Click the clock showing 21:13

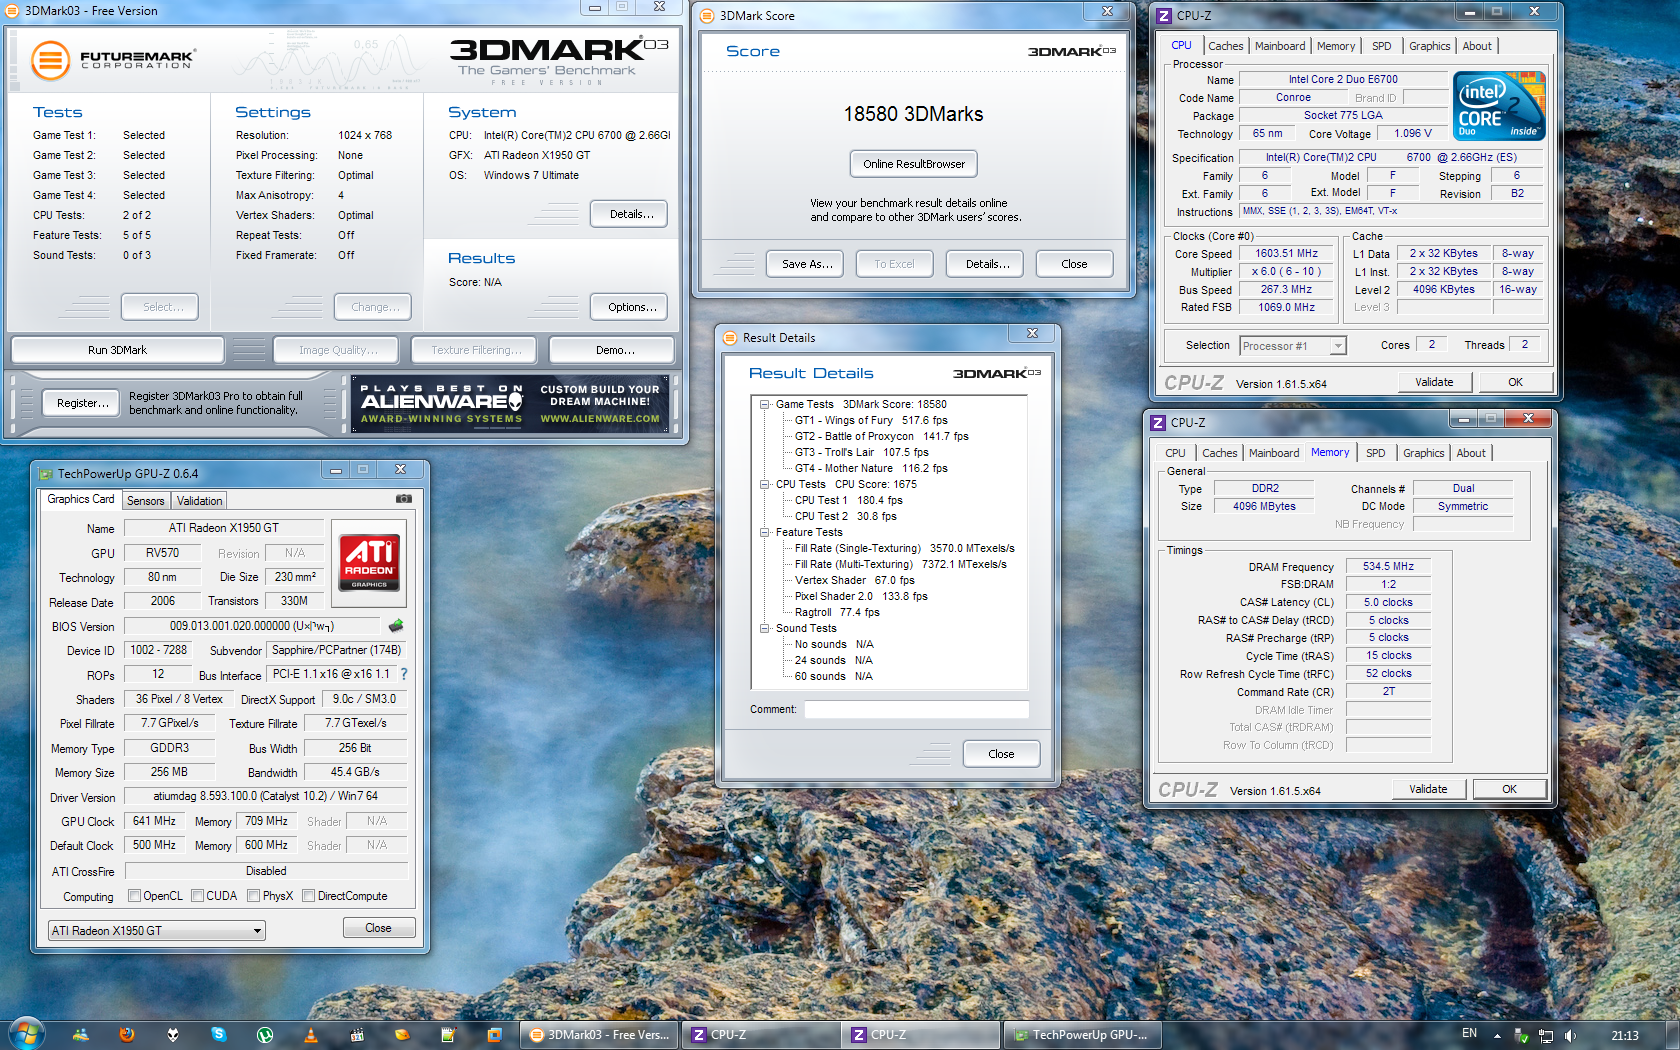click(x=1625, y=1036)
